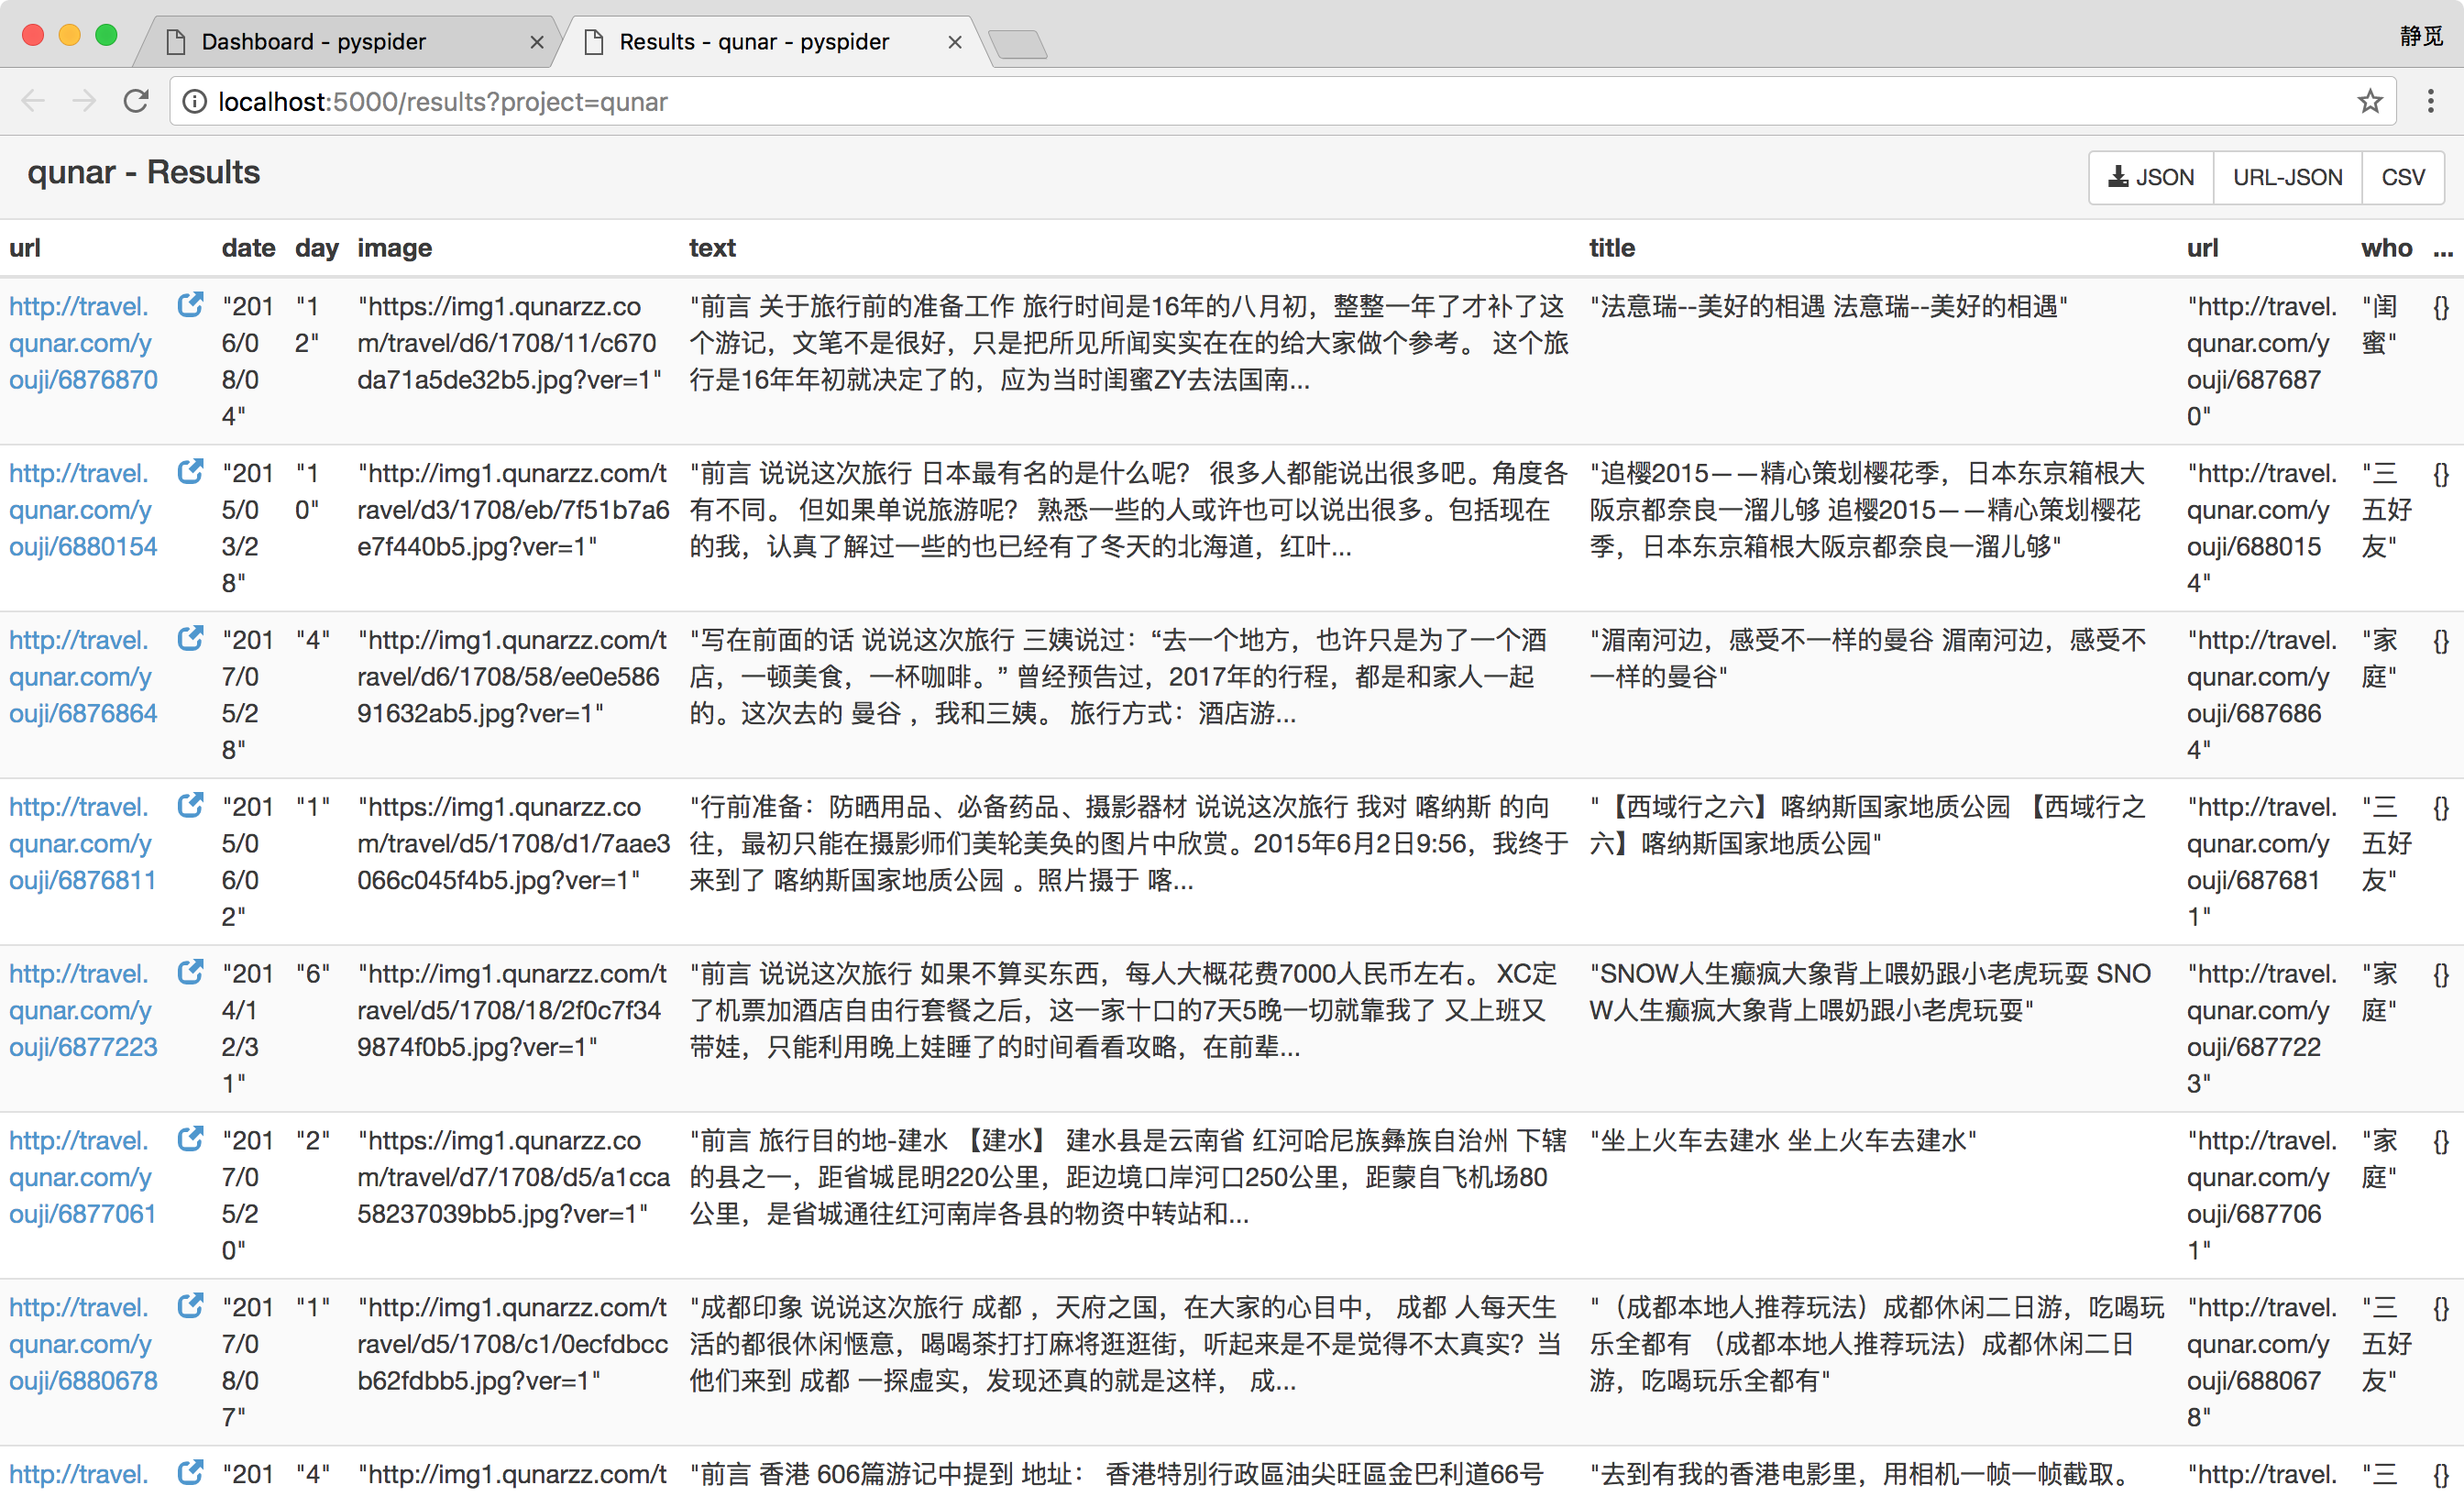Screen dimensions: 2464x1496
Task: Open external link icon for youji/6876870 row
Action: click(190, 305)
